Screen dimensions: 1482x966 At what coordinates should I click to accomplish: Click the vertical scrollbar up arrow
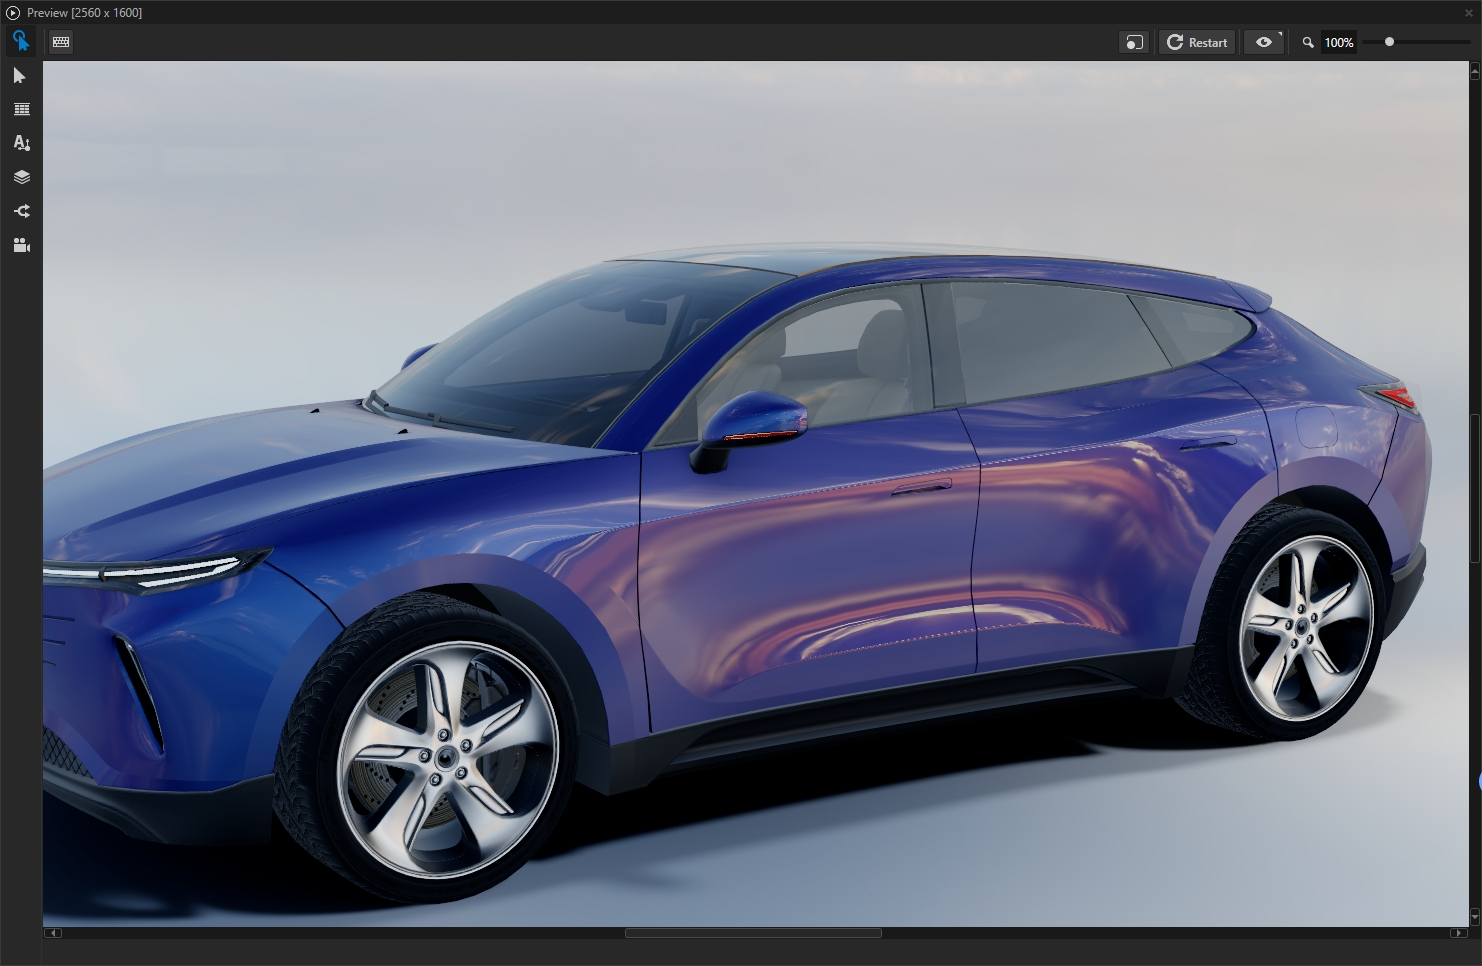pos(1475,71)
